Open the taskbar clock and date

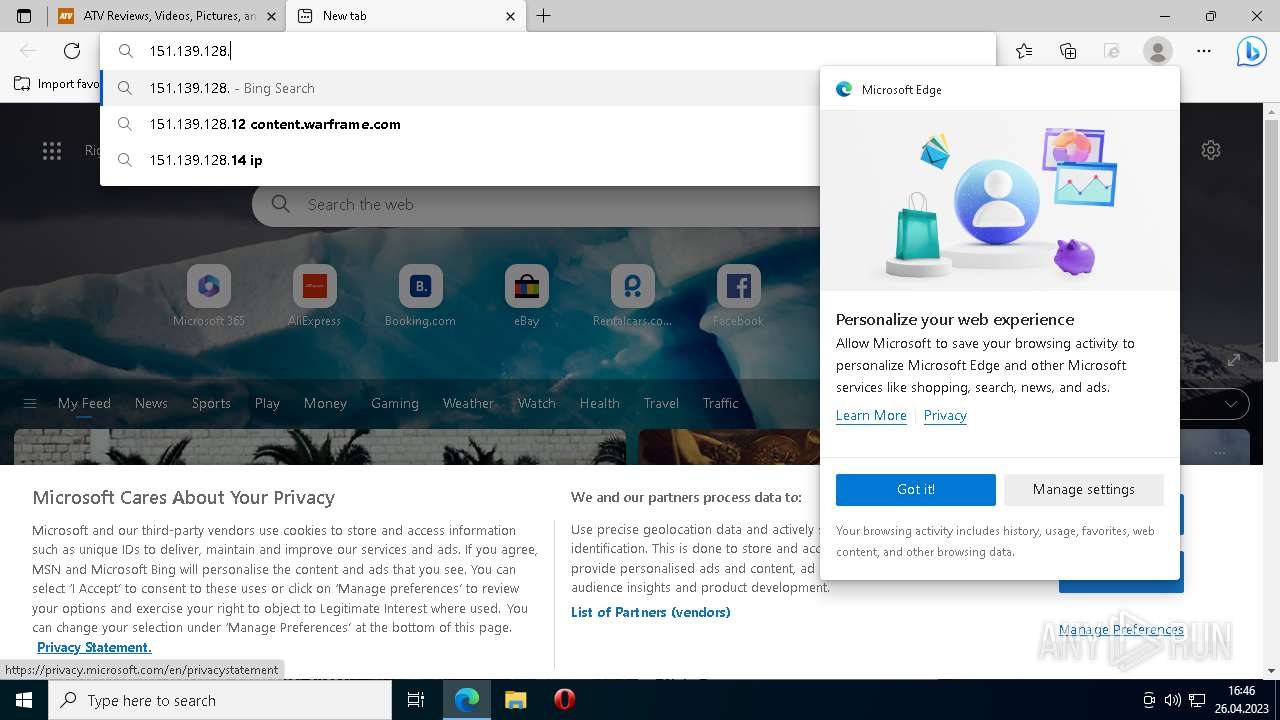click(x=1241, y=700)
